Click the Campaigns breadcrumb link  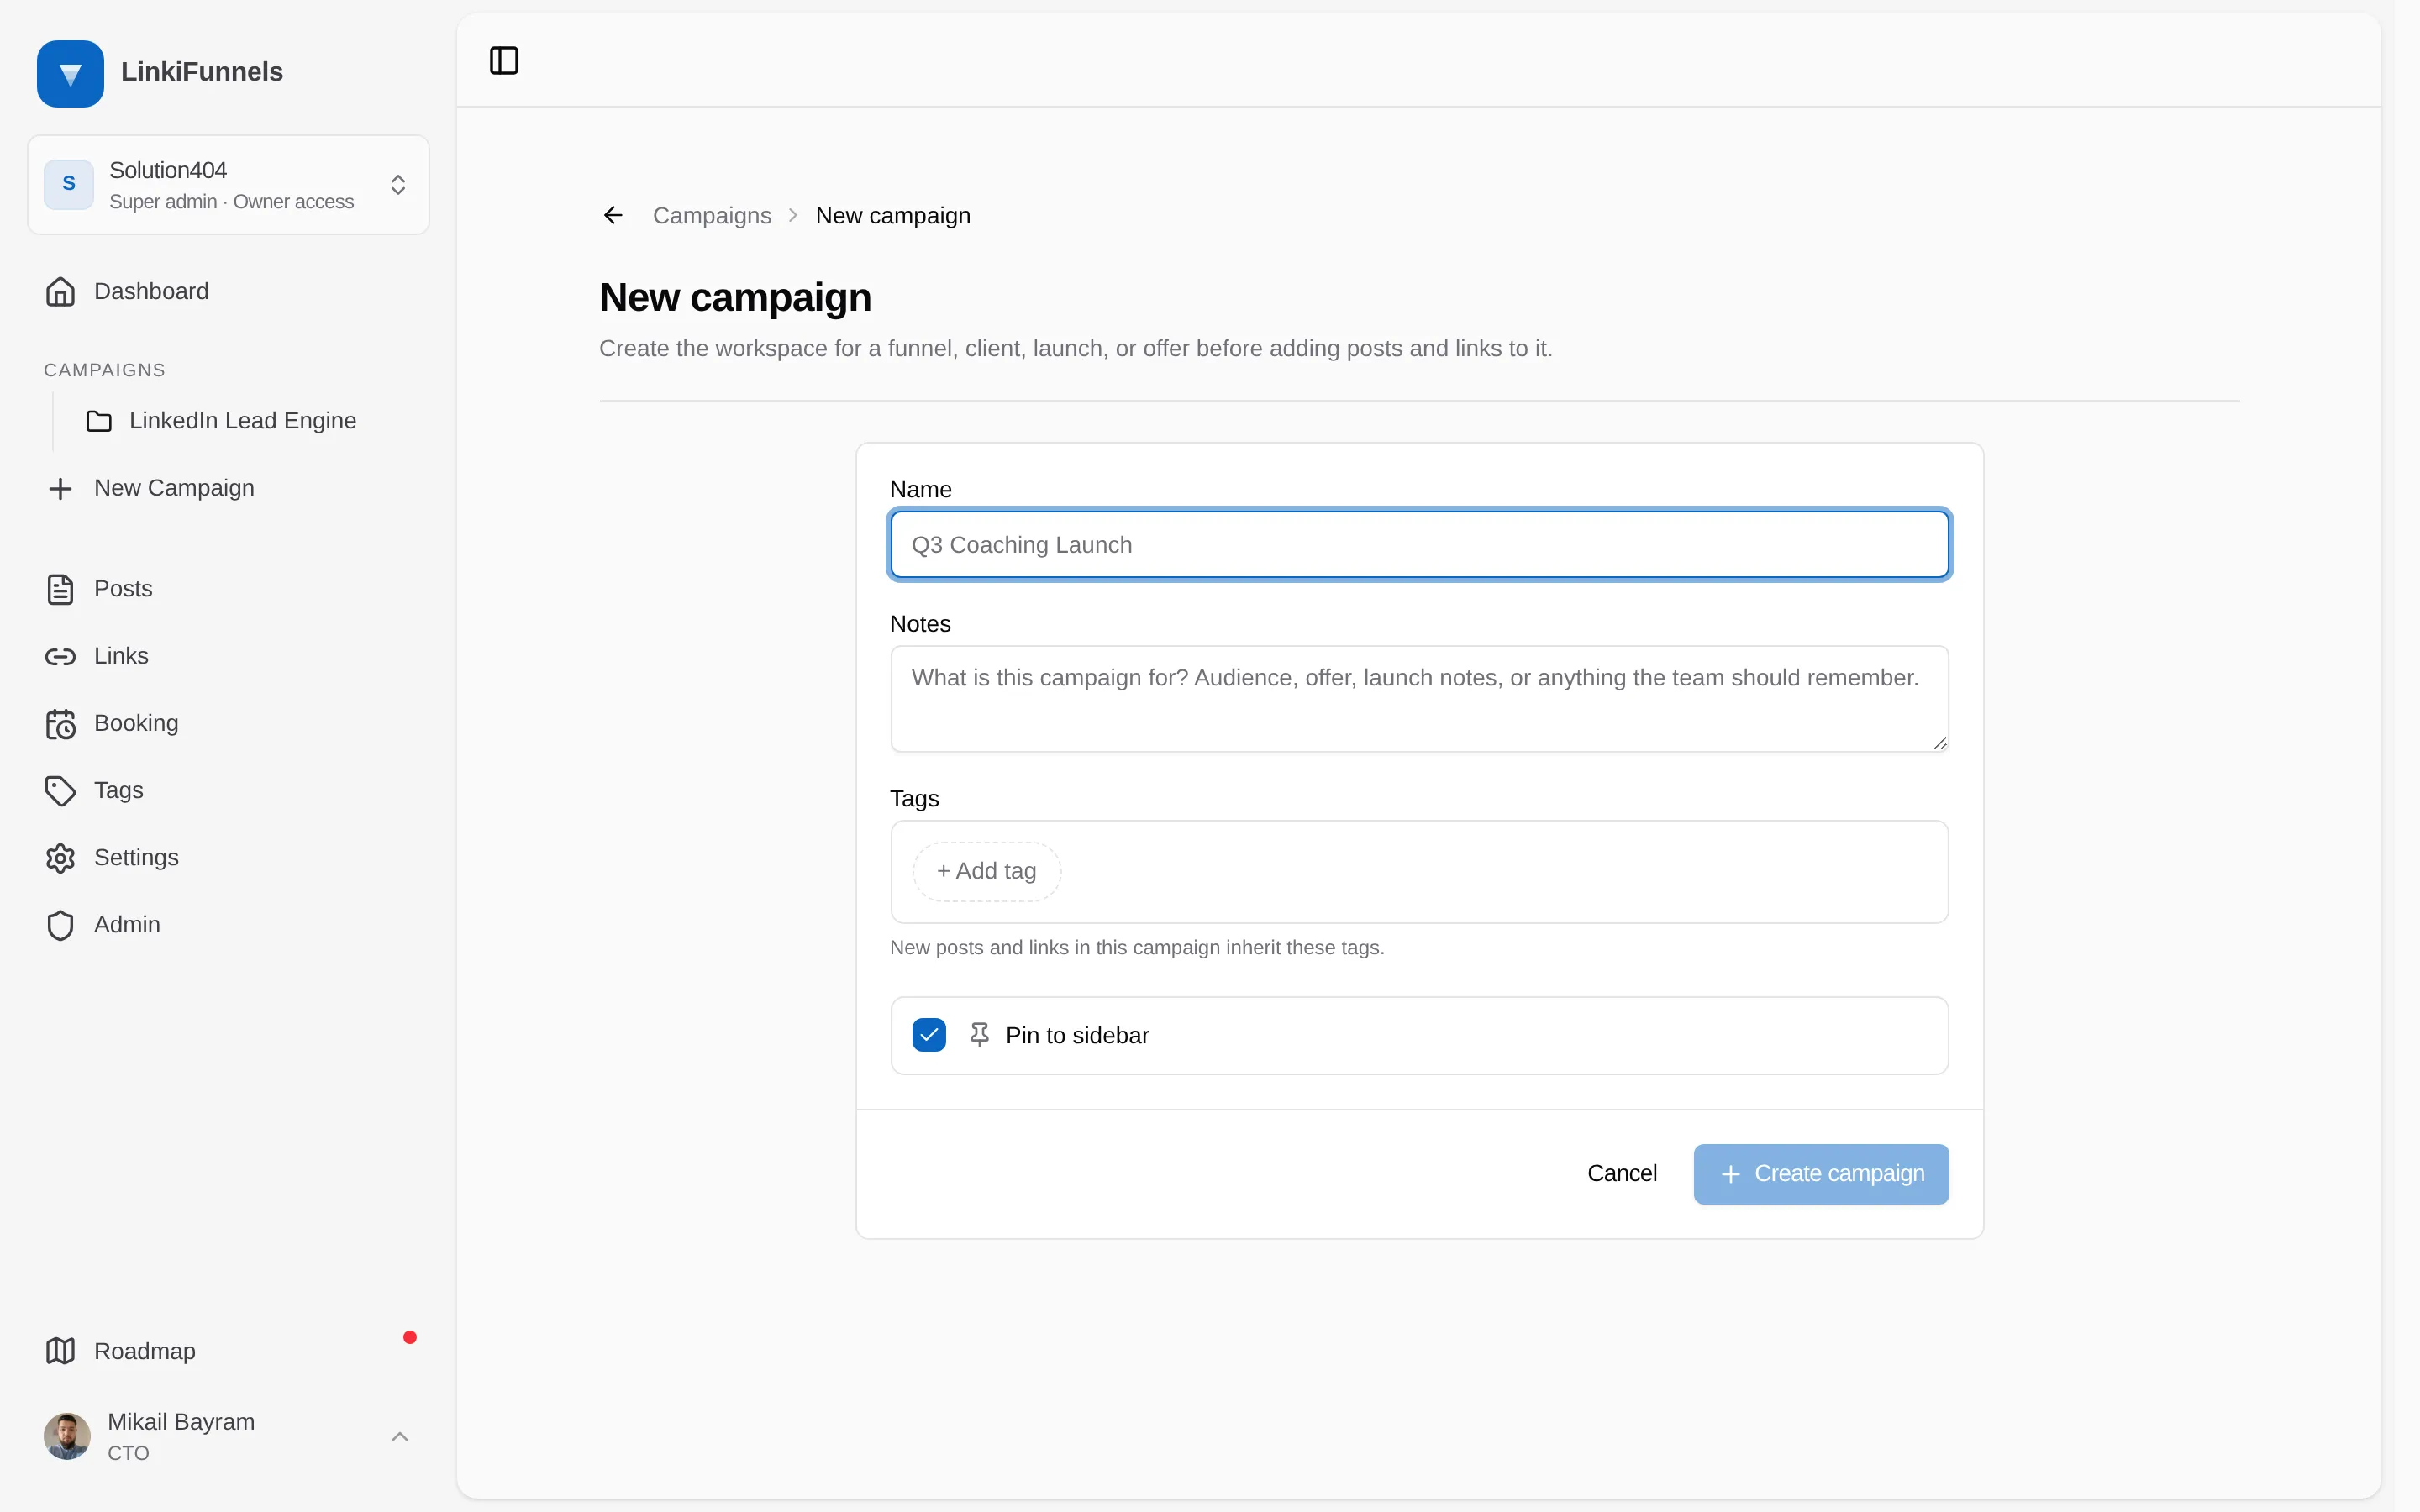712,215
